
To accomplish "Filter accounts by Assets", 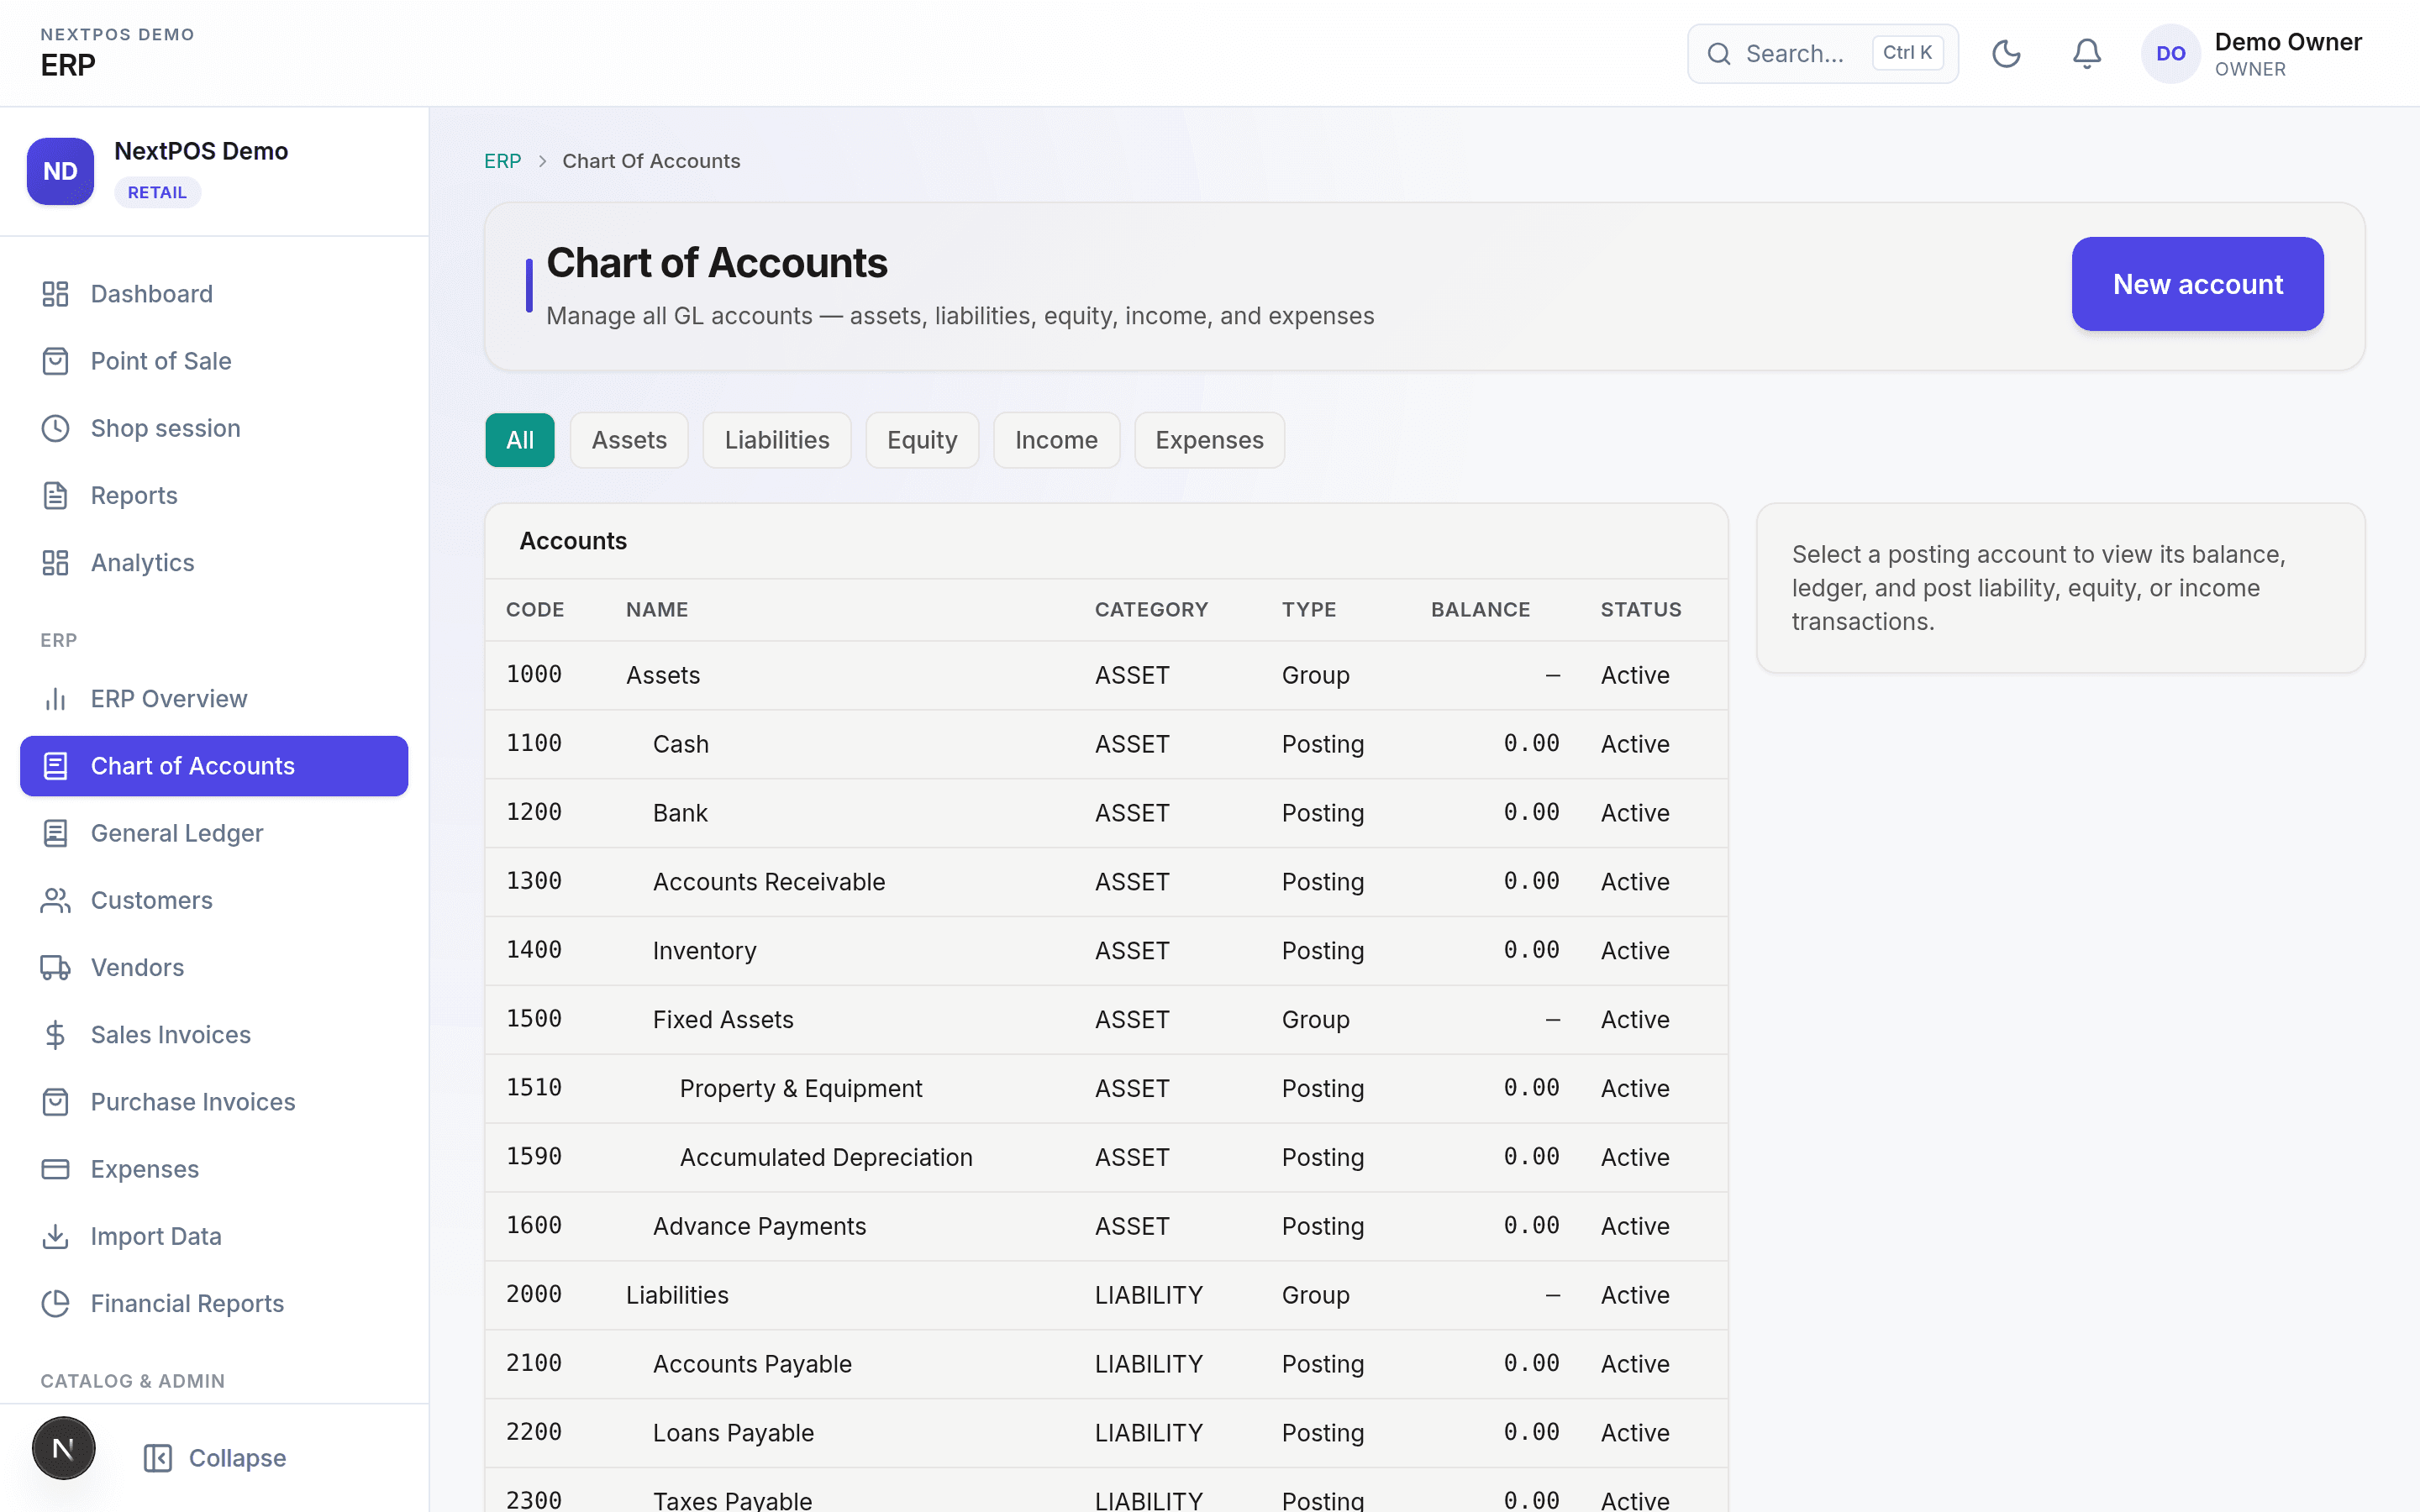I will click(629, 440).
